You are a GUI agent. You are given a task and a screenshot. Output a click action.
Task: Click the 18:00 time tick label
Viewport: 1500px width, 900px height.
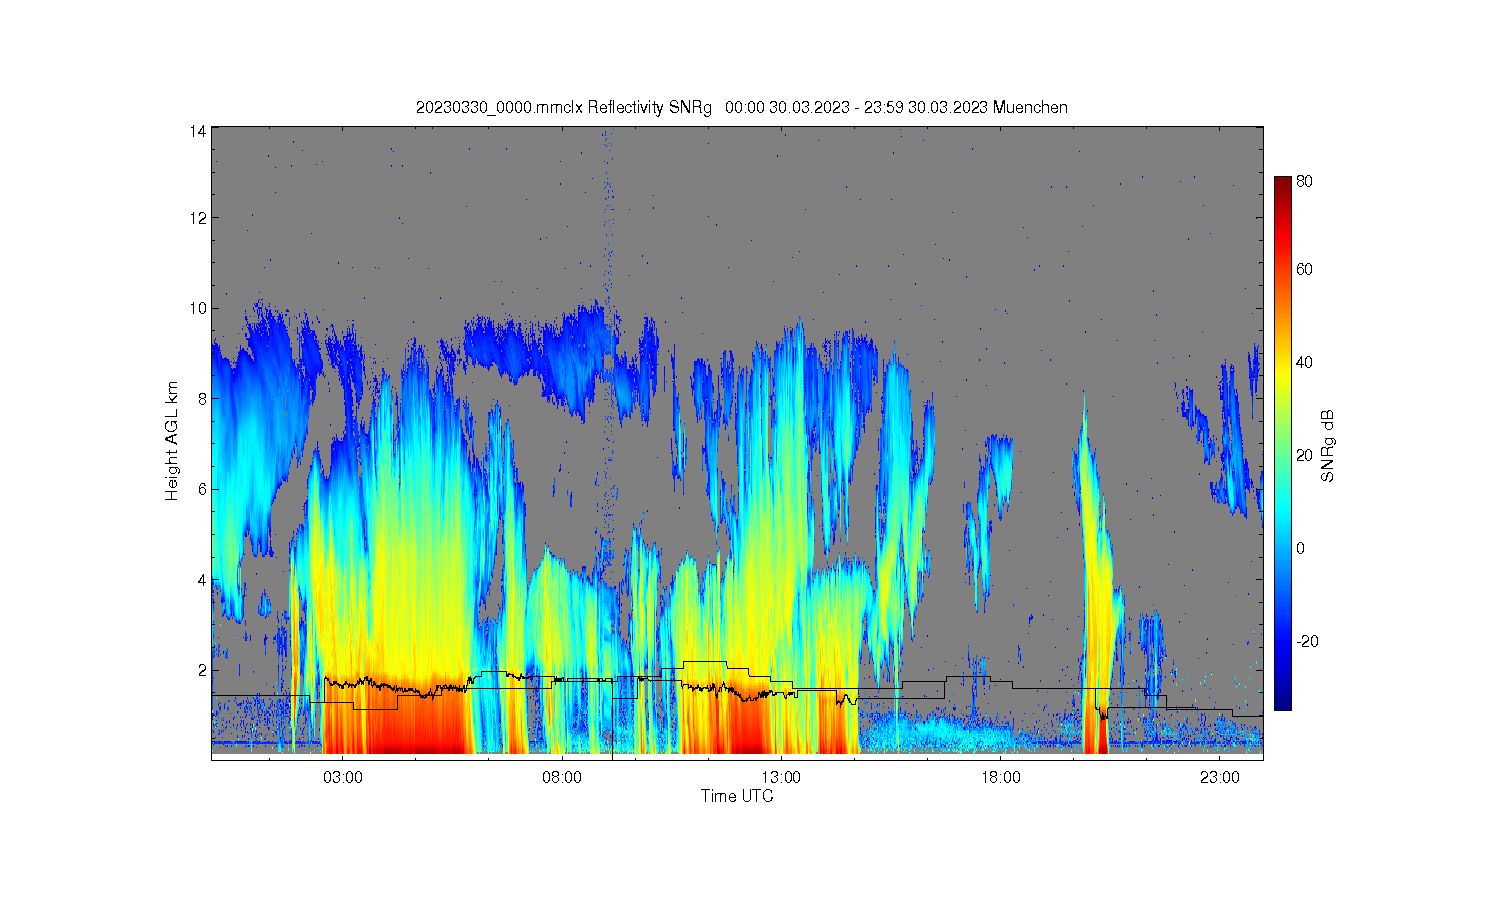pos(1001,778)
